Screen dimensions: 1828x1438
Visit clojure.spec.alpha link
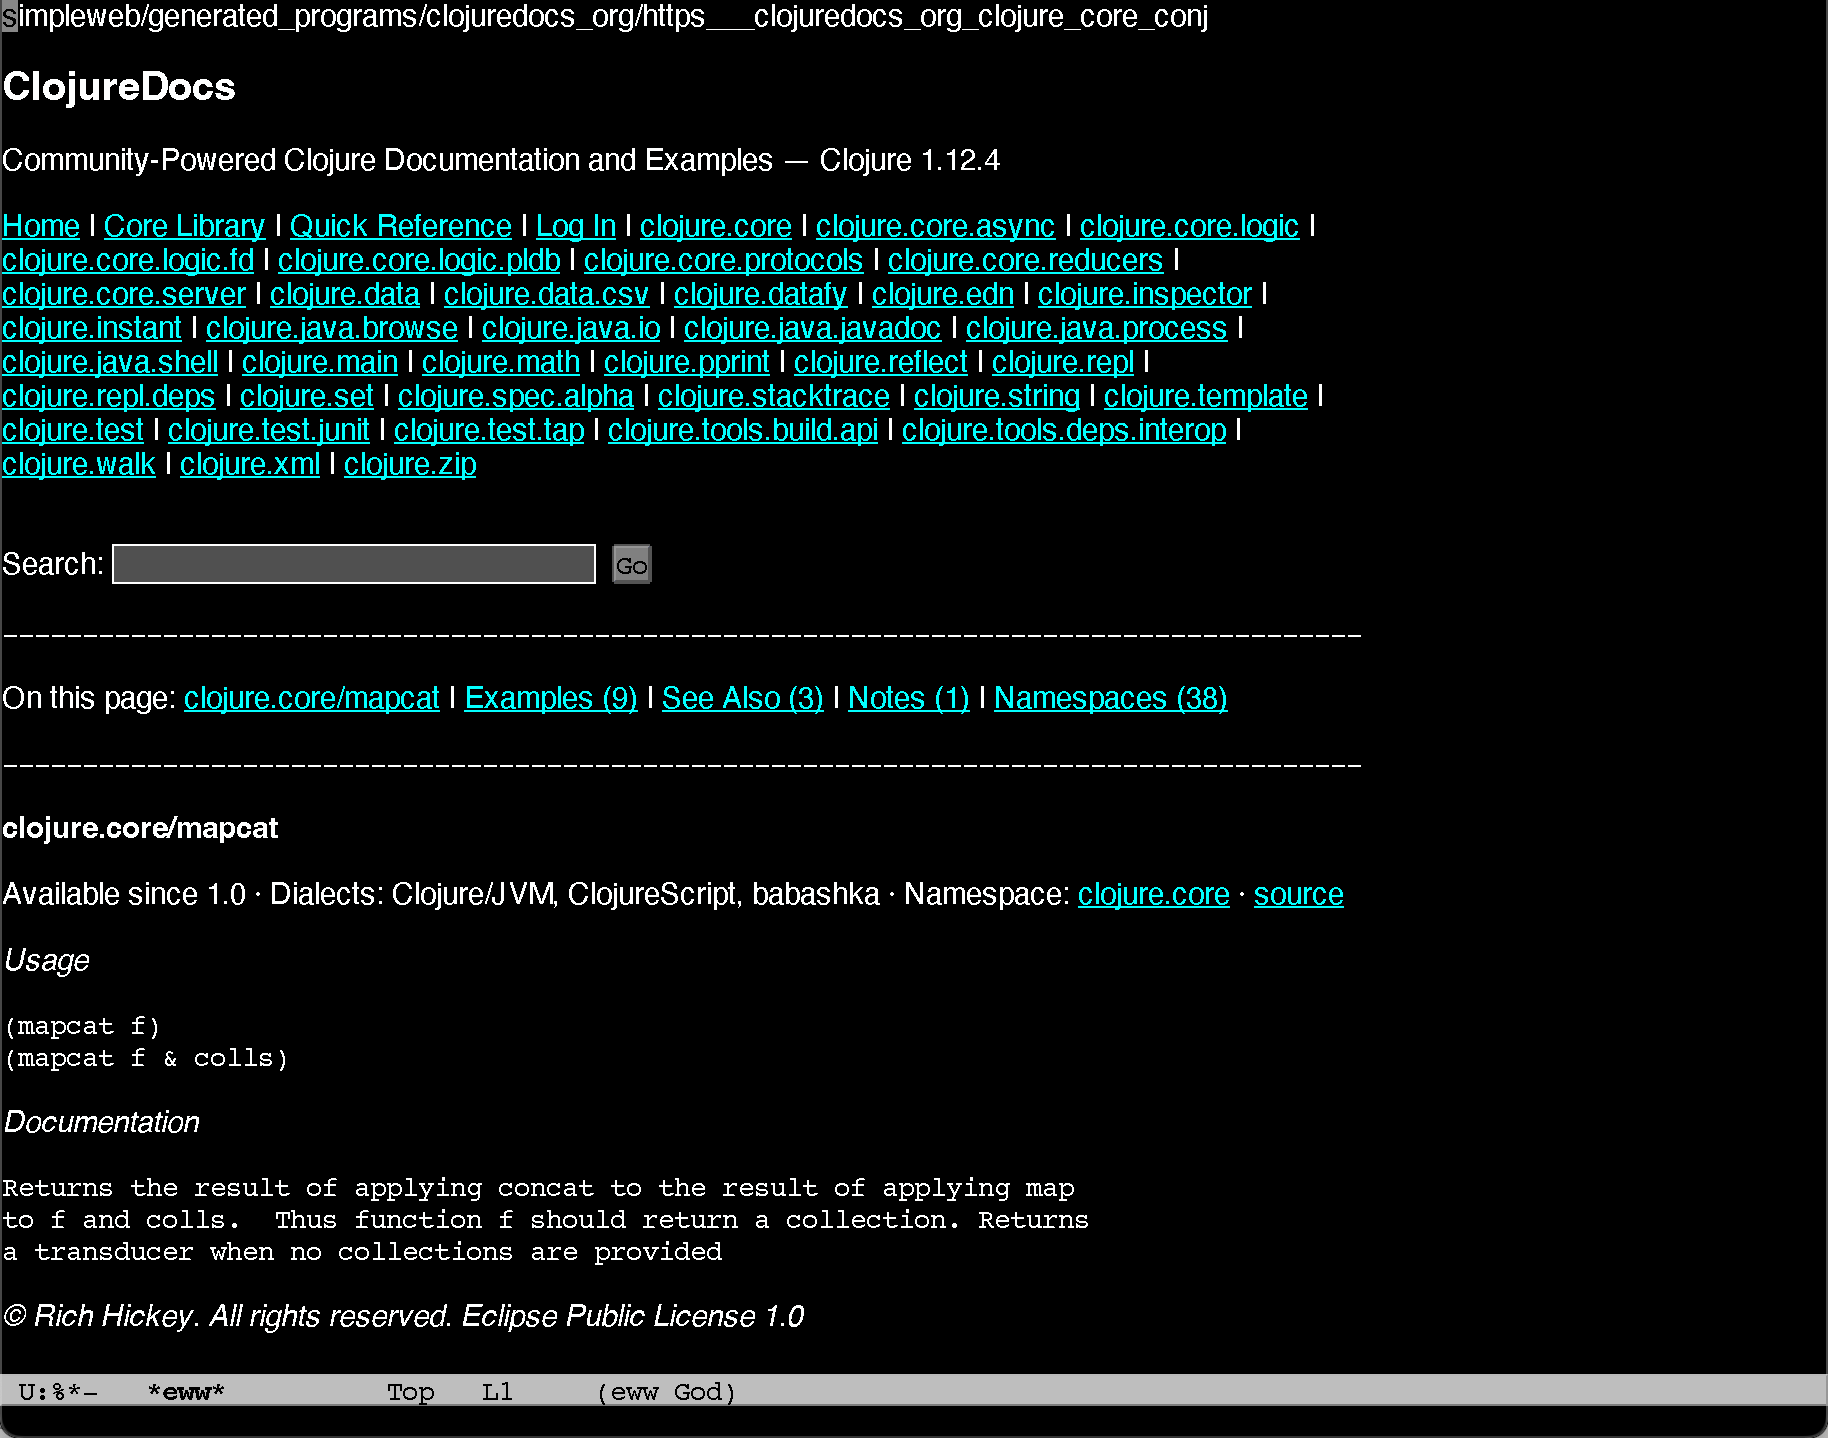tap(516, 397)
